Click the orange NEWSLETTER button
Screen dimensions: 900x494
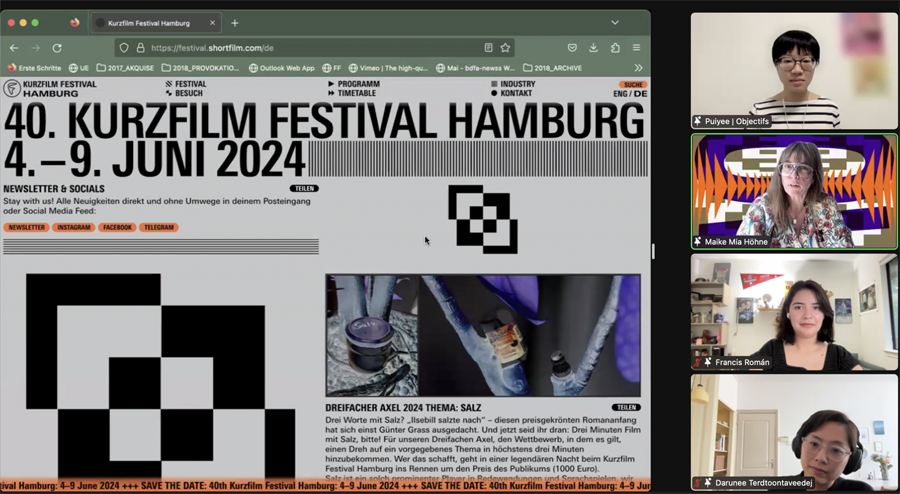pos(26,227)
